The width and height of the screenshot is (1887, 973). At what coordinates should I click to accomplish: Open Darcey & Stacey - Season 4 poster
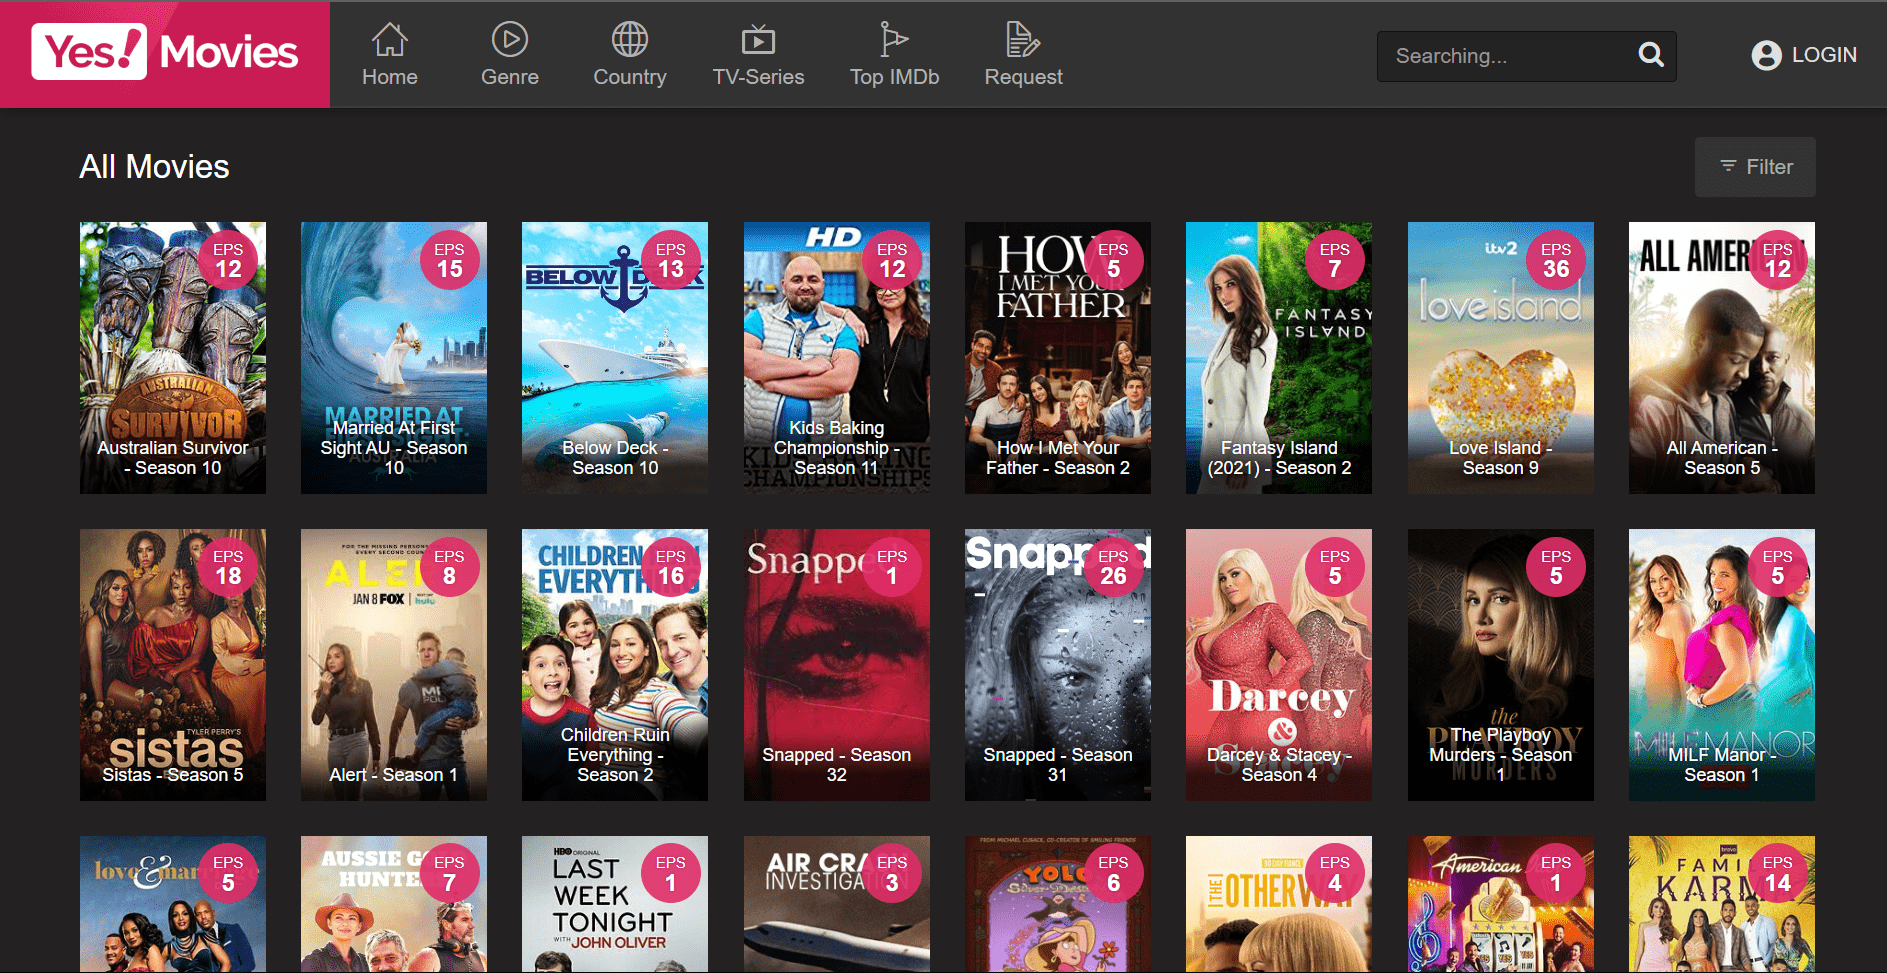(1279, 664)
